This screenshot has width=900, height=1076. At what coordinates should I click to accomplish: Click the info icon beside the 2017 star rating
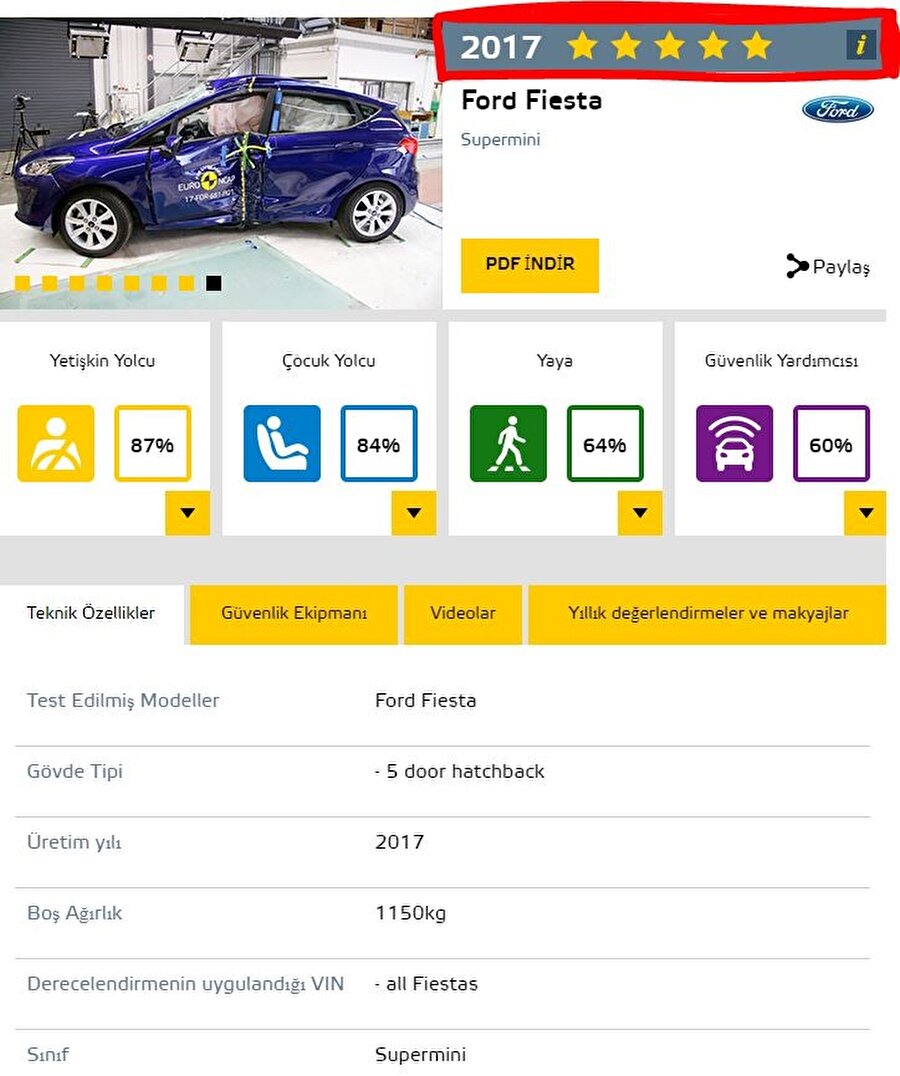[861, 45]
